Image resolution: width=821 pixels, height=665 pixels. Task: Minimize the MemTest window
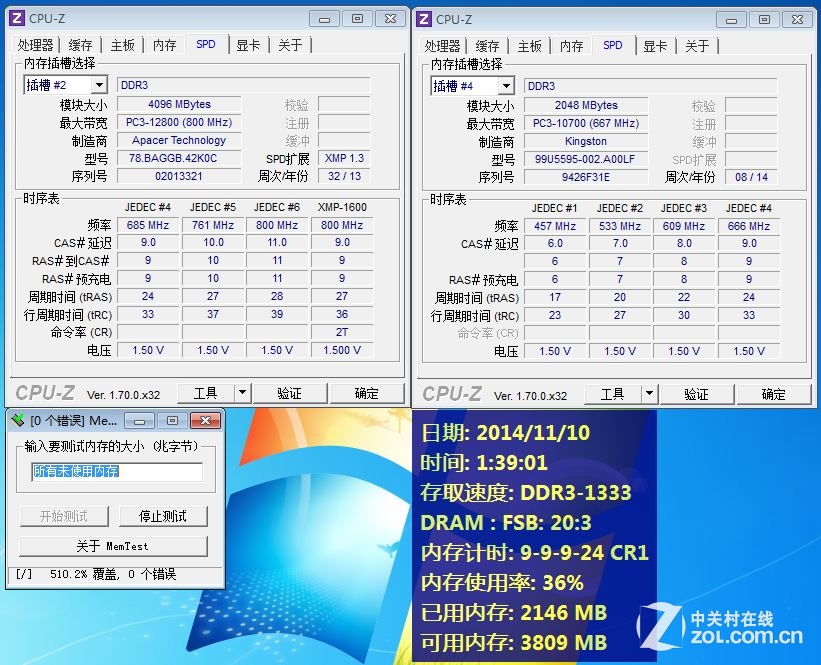click(x=139, y=420)
